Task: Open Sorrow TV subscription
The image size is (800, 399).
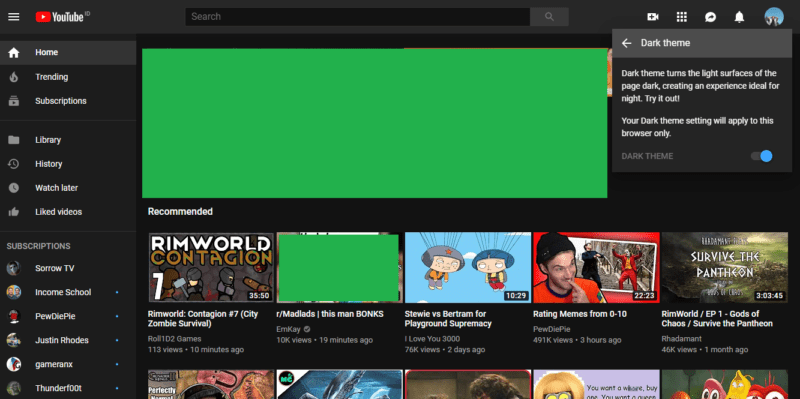Action: 68,268
